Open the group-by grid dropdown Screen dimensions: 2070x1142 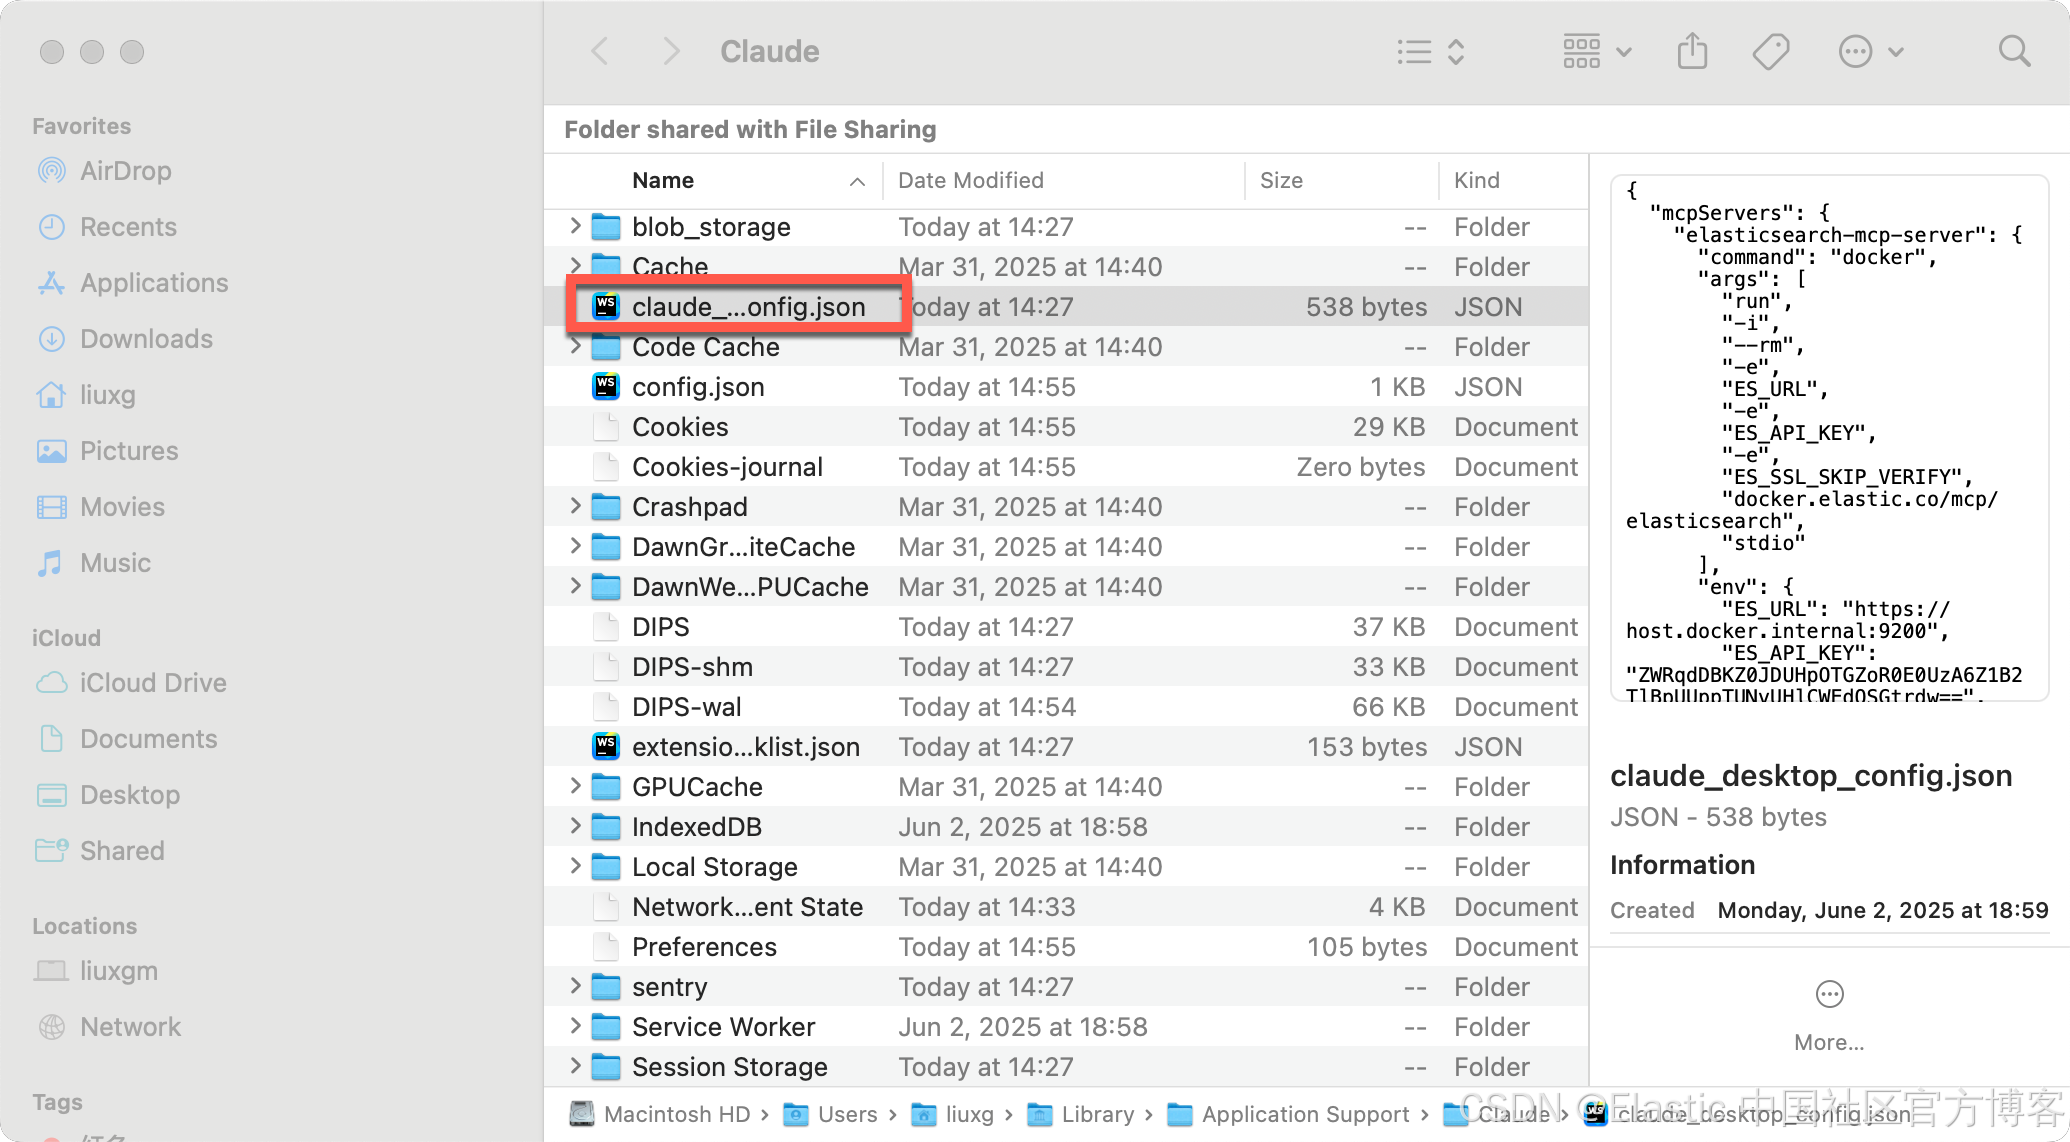(x=1597, y=51)
